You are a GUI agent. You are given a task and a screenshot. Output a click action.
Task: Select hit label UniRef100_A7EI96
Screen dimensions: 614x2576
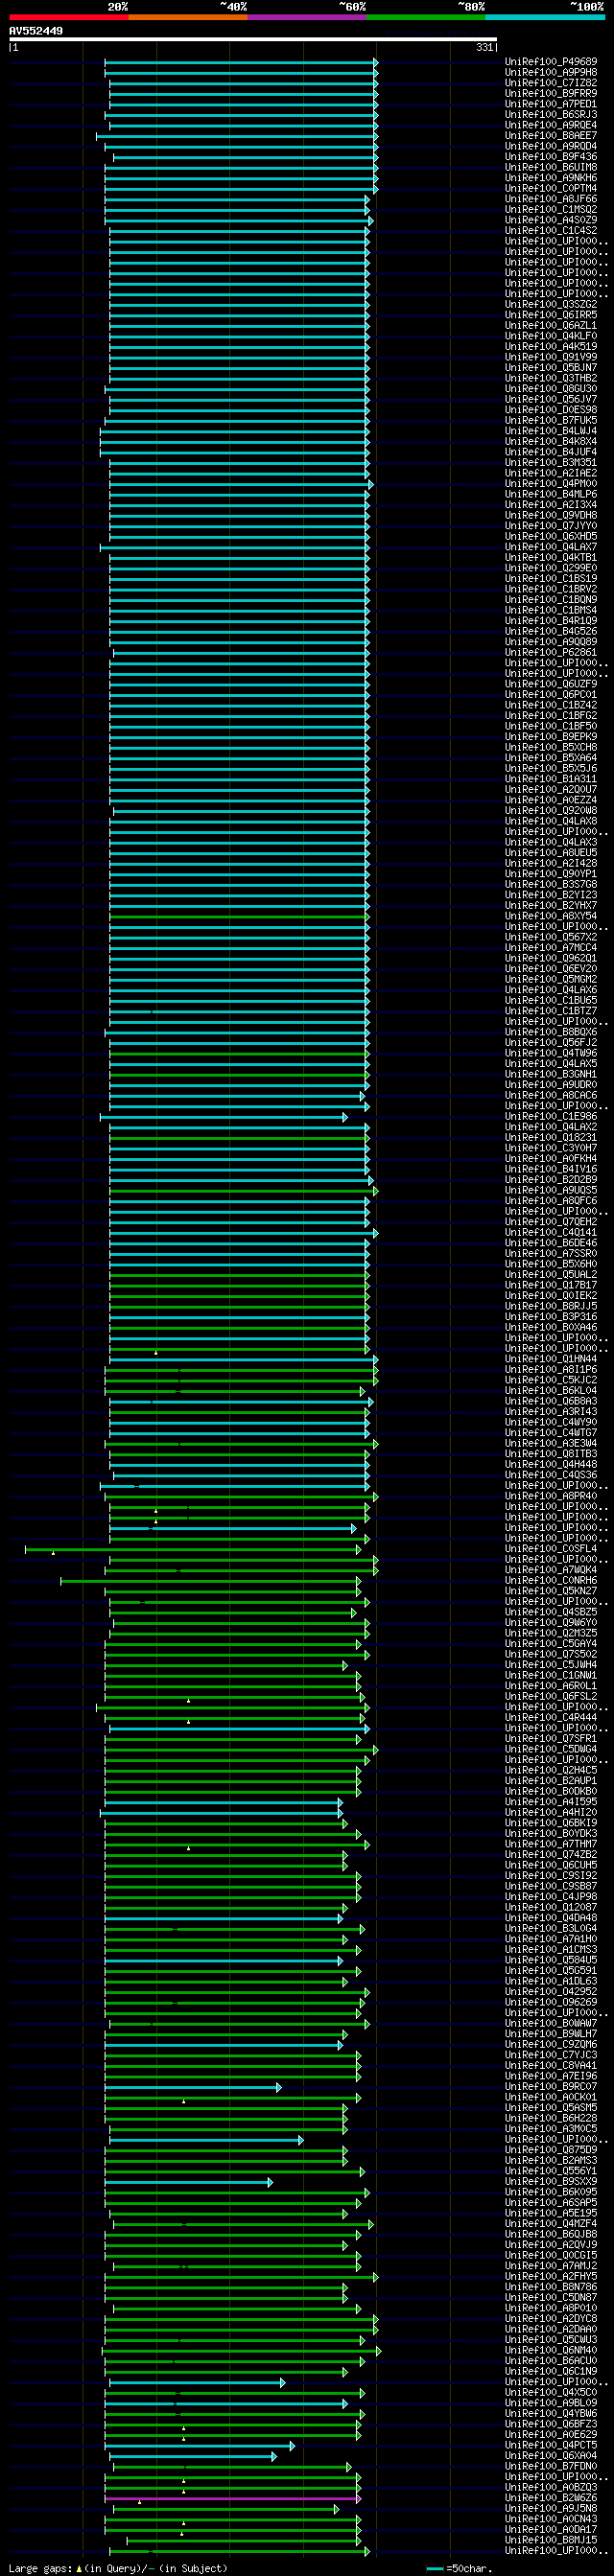pyautogui.click(x=551, y=2076)
